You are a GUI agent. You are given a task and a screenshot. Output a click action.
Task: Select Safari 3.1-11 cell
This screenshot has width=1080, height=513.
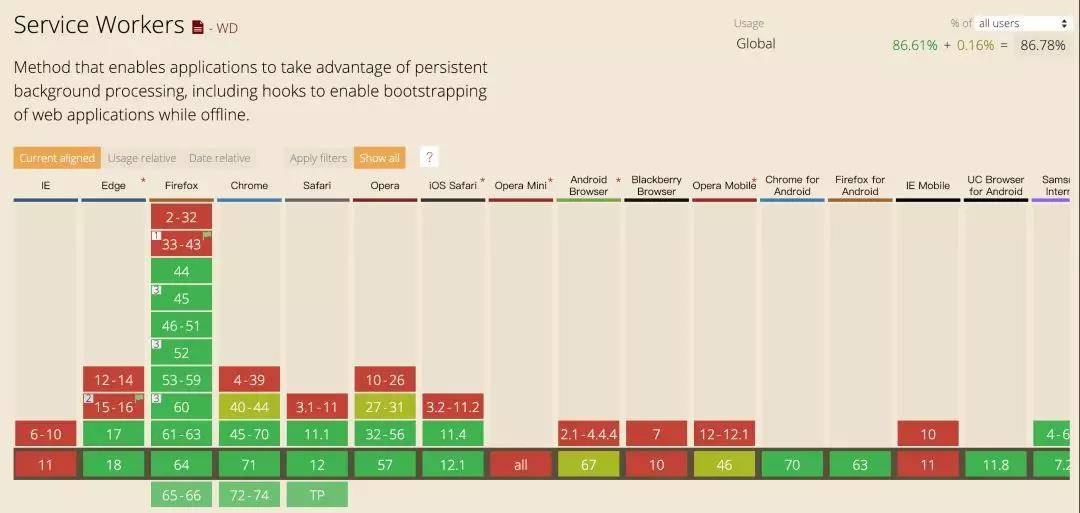[317, 407]
